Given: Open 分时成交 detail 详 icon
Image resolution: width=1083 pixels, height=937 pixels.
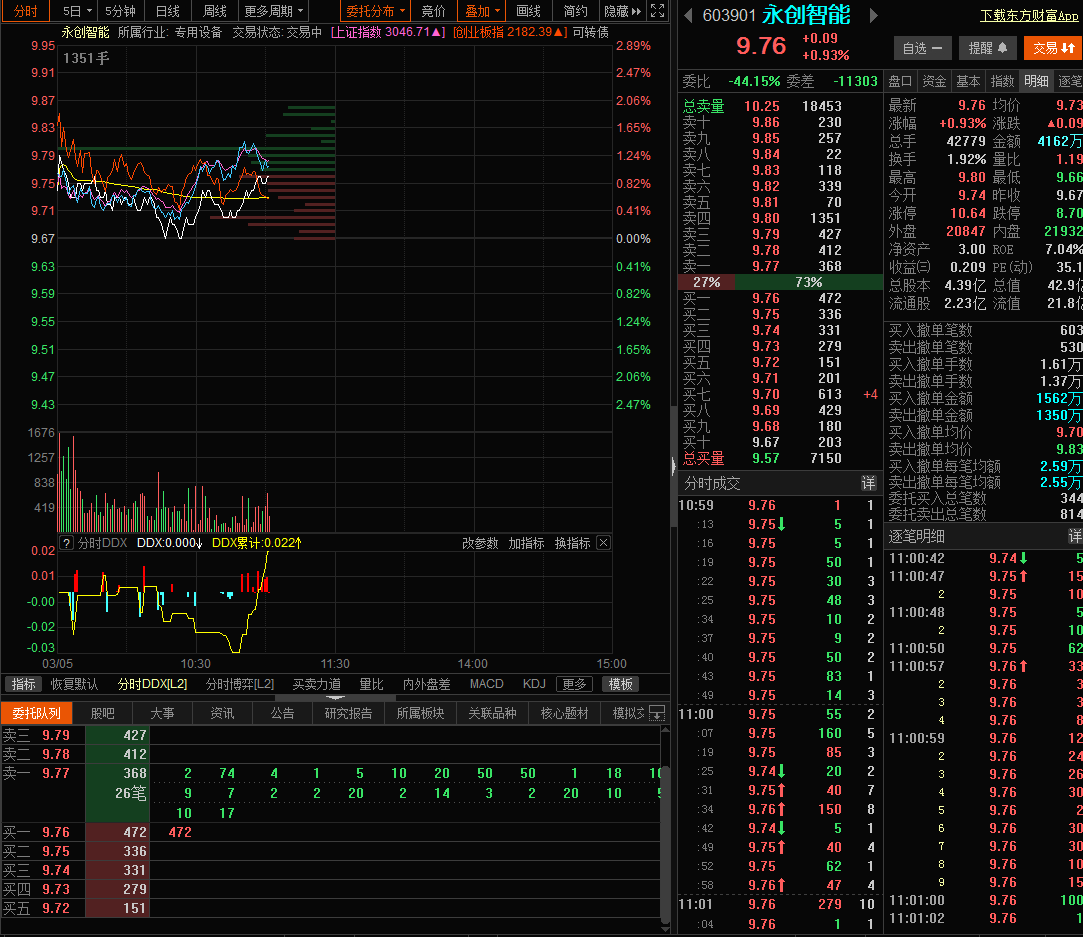Looking at the screenshot, I should [x=868, y=483].
